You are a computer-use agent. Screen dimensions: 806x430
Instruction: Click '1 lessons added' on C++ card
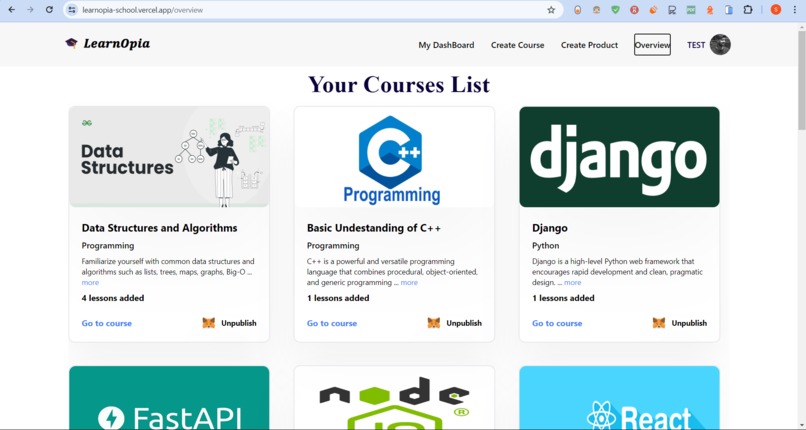coord(338,298)
